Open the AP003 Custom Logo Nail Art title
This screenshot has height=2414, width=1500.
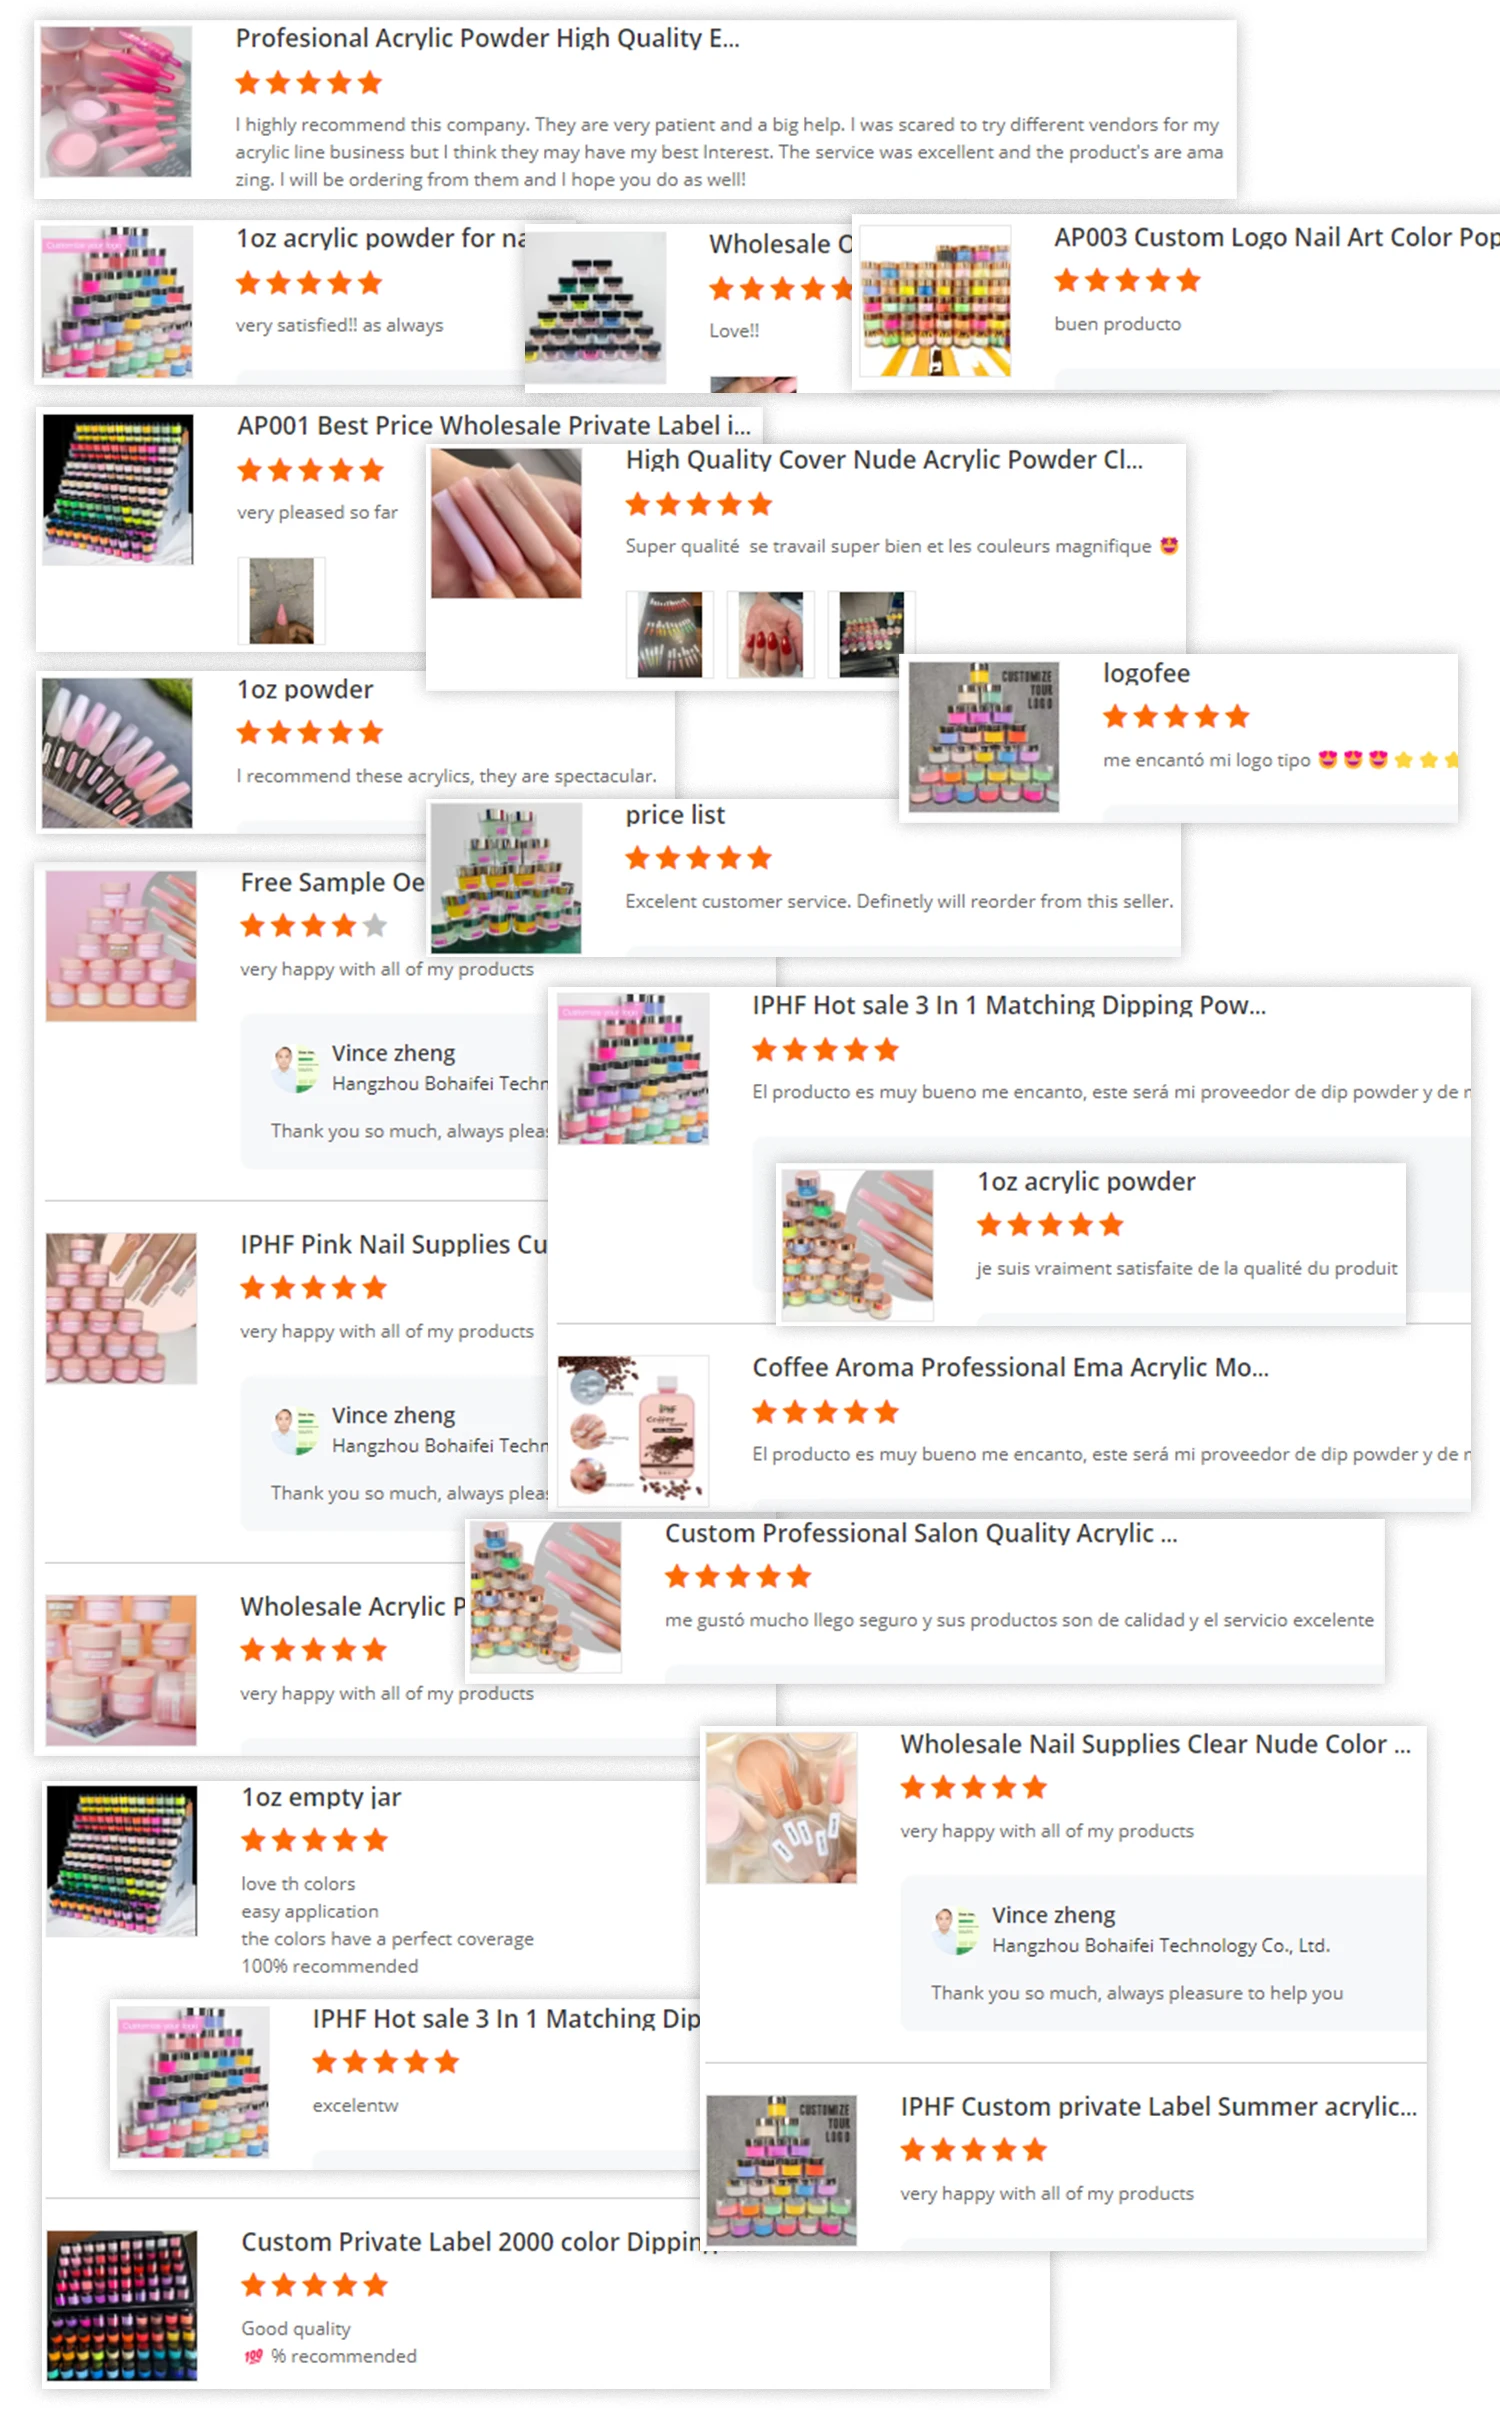click(1276, 238)
